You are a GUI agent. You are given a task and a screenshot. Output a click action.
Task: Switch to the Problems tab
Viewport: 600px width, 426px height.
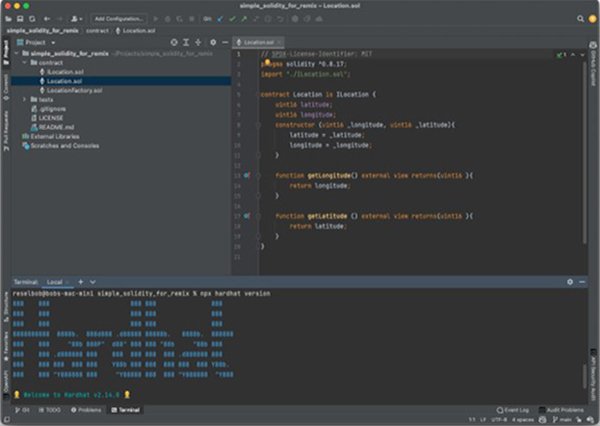click(86, 410)
